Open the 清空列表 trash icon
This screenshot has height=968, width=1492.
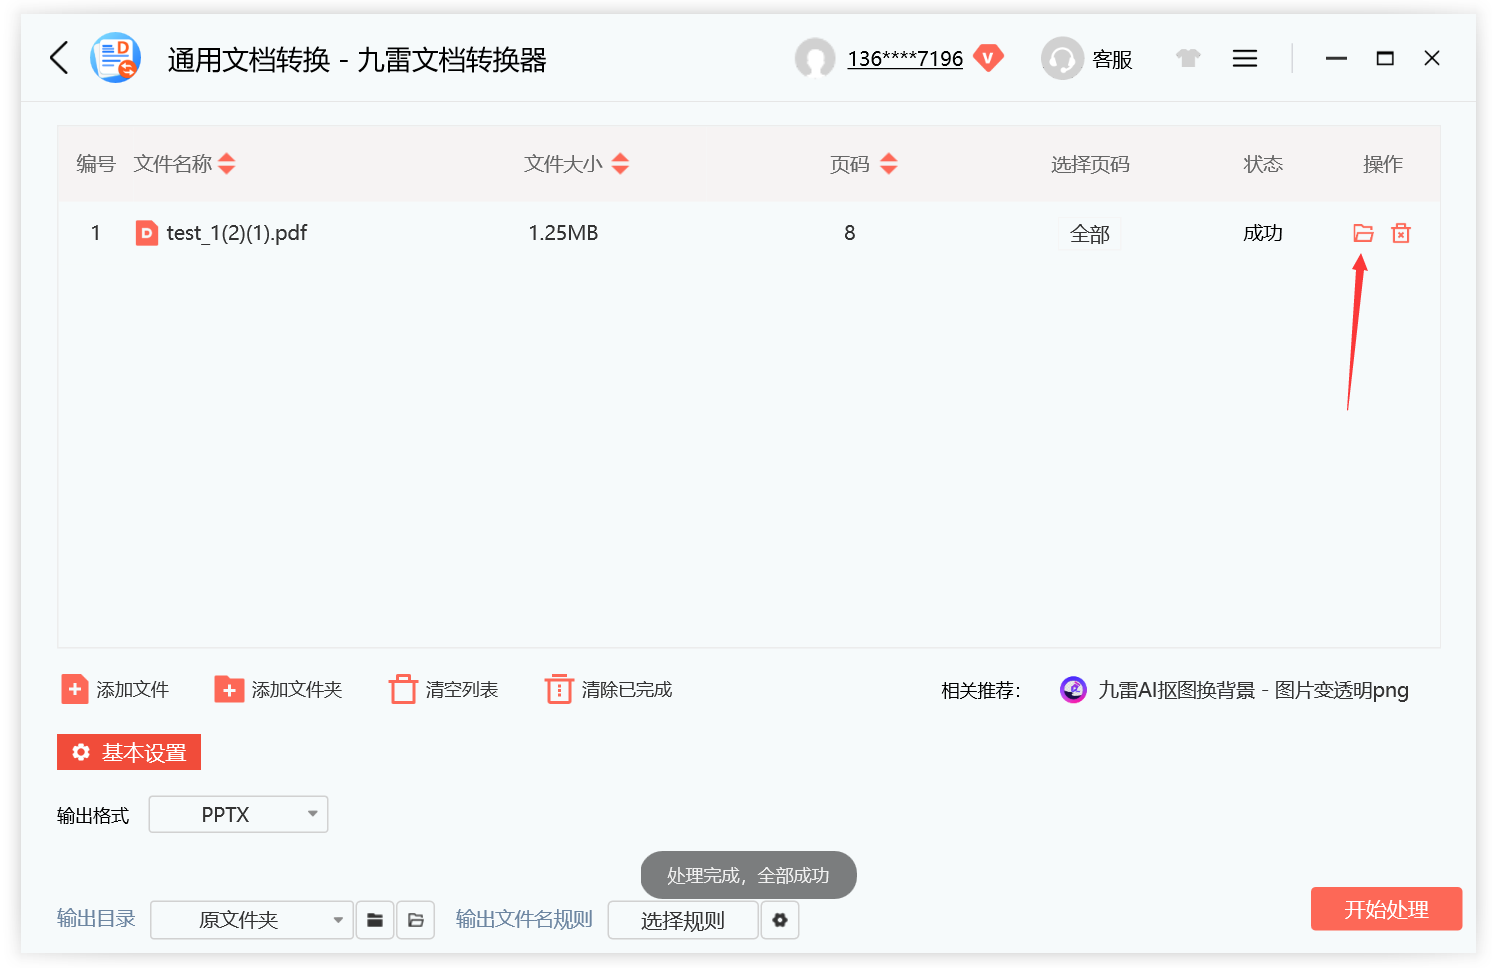[x=404, y=688]
